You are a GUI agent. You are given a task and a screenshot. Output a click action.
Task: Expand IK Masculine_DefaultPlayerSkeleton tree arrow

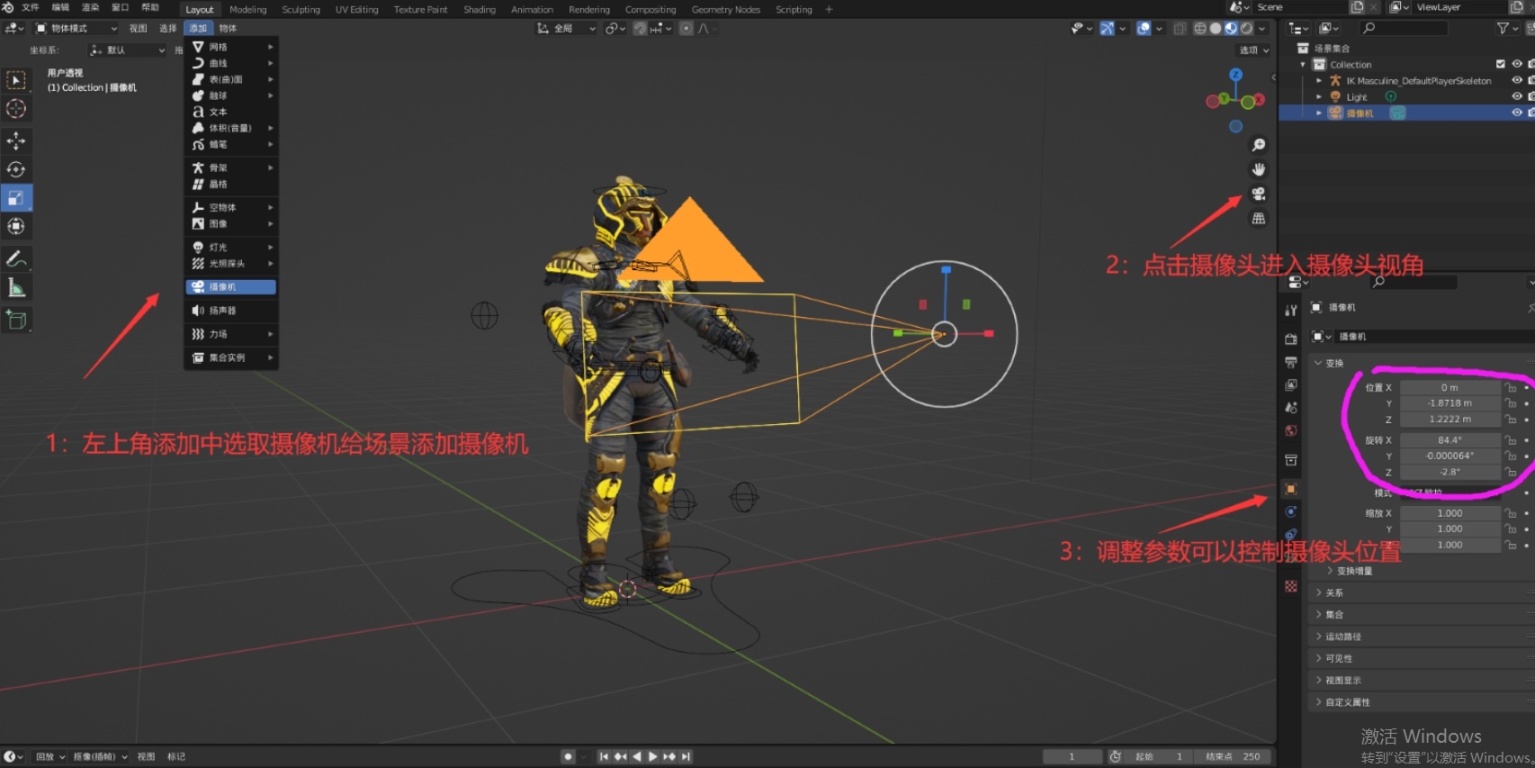point(1319,80)
